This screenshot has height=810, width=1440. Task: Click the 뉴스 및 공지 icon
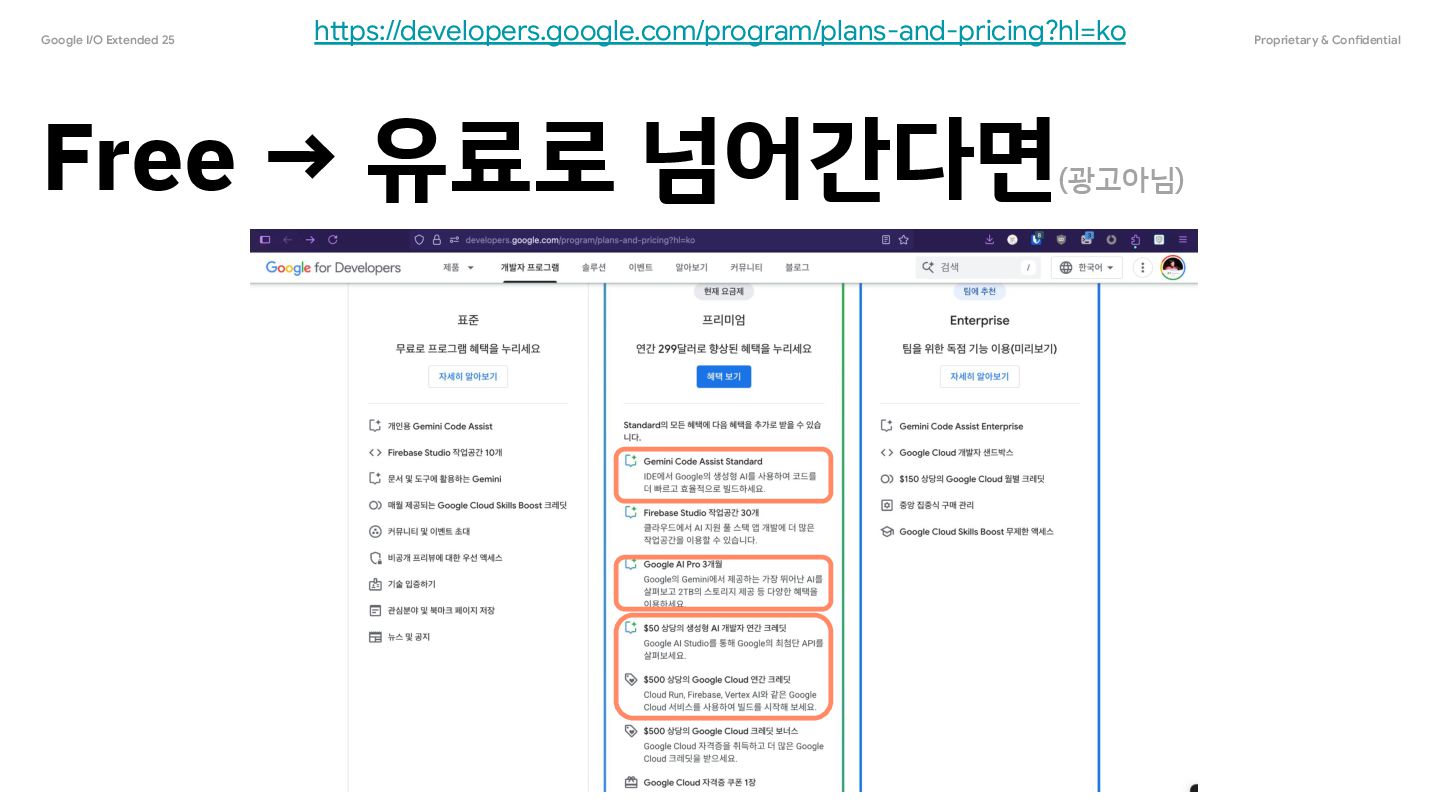pos(375,637)
